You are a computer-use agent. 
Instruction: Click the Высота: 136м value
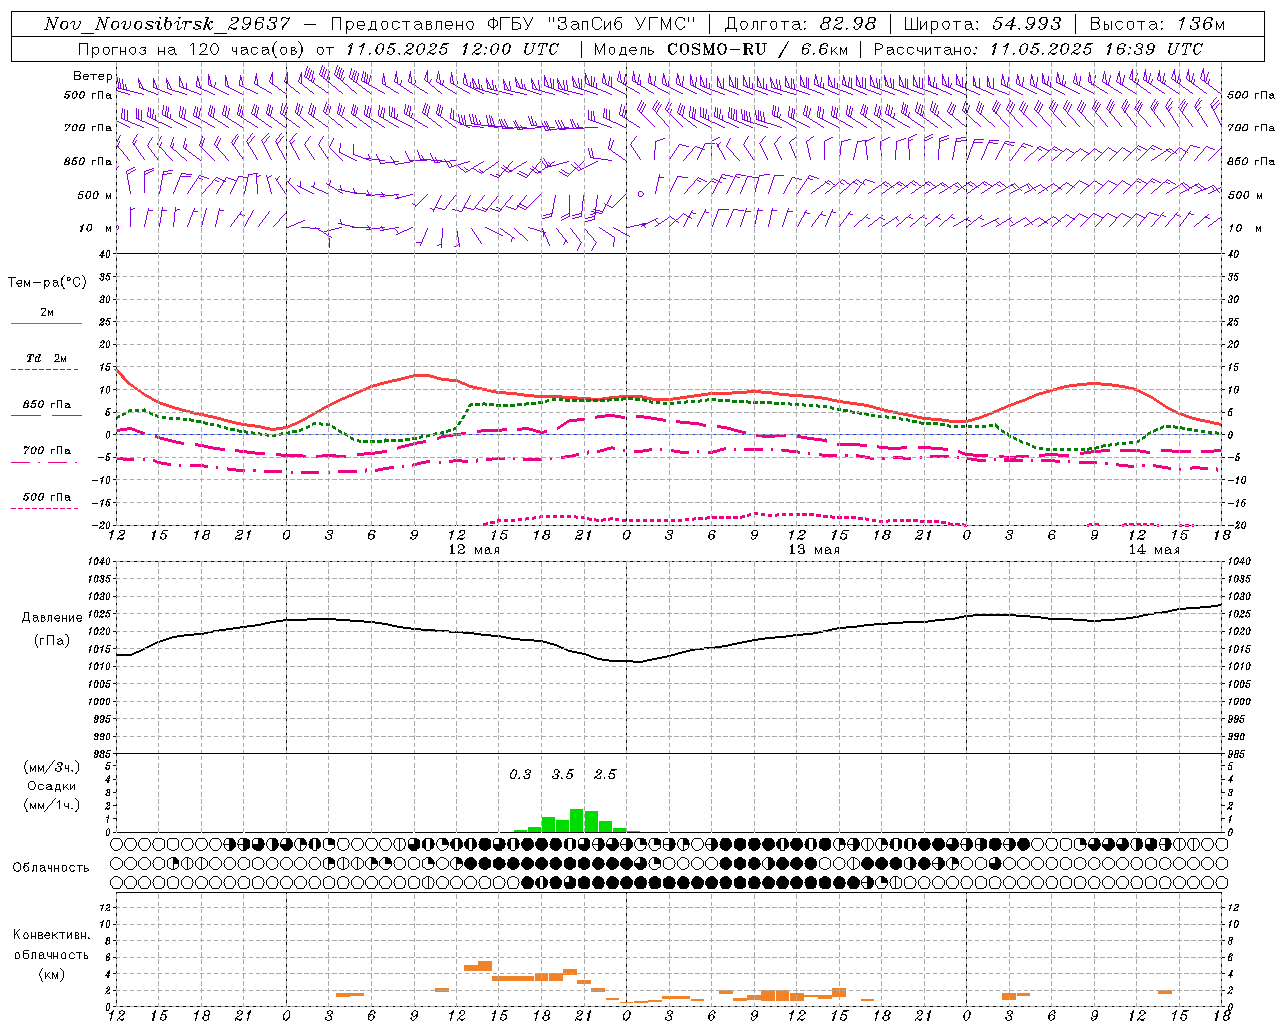[x=1157, y=24]
